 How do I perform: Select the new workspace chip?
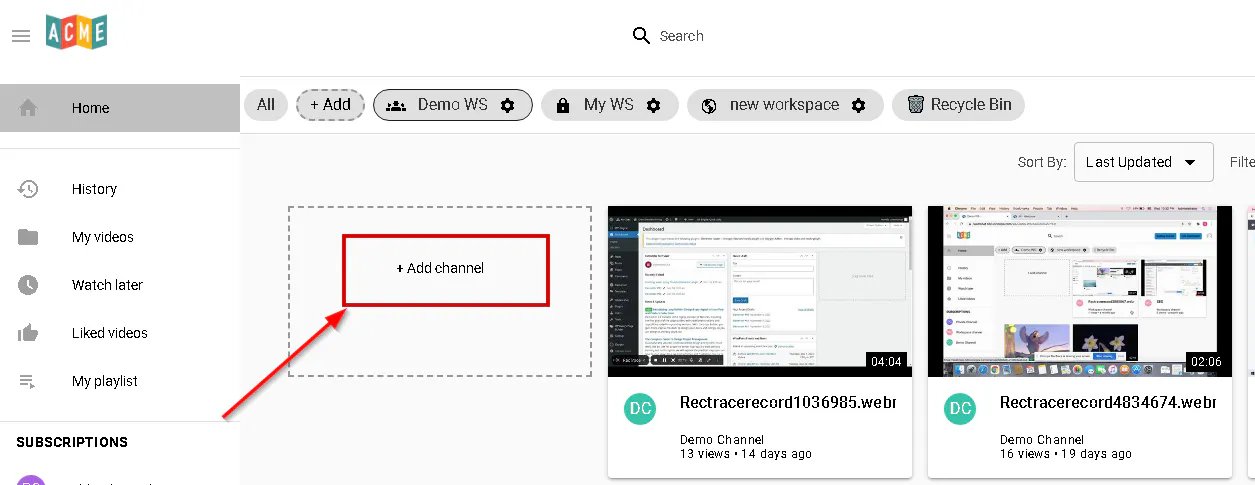(x=785, y=105)
